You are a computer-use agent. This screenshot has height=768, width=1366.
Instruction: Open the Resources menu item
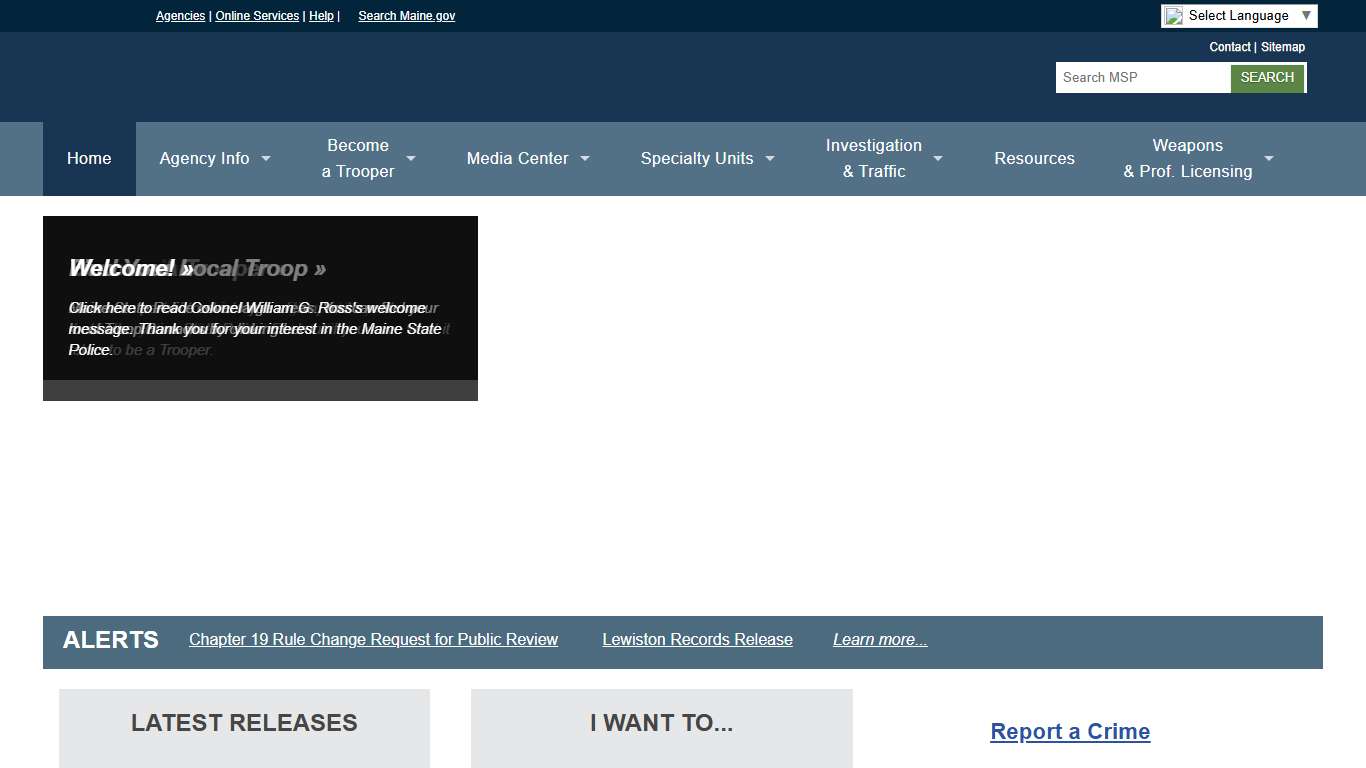(x=1034, y=159)
